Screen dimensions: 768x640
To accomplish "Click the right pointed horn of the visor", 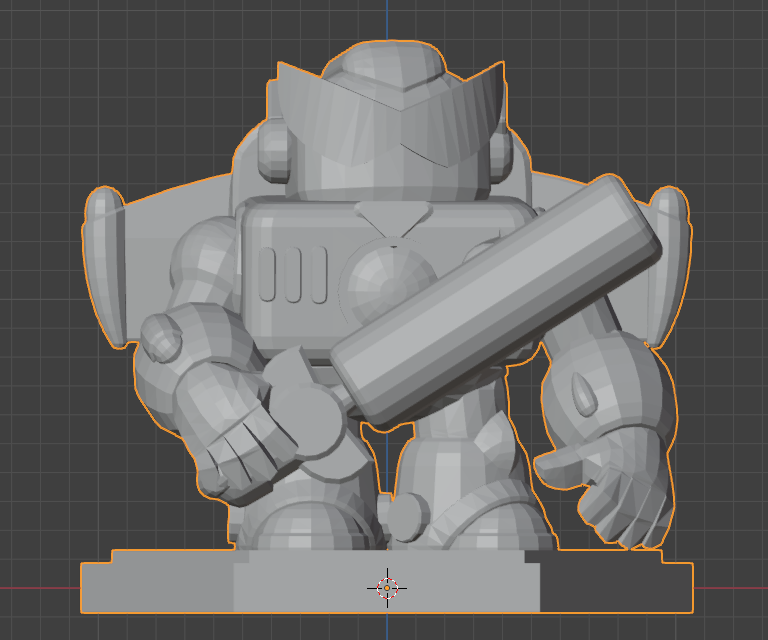I will coord(488,84).
